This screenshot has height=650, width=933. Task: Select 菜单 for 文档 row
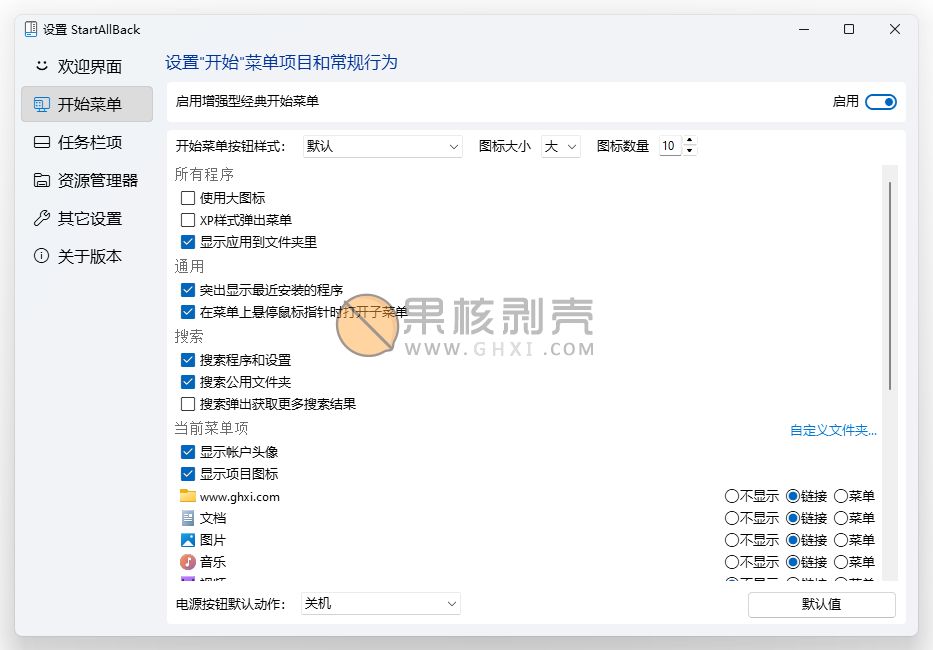coord(841,518)
